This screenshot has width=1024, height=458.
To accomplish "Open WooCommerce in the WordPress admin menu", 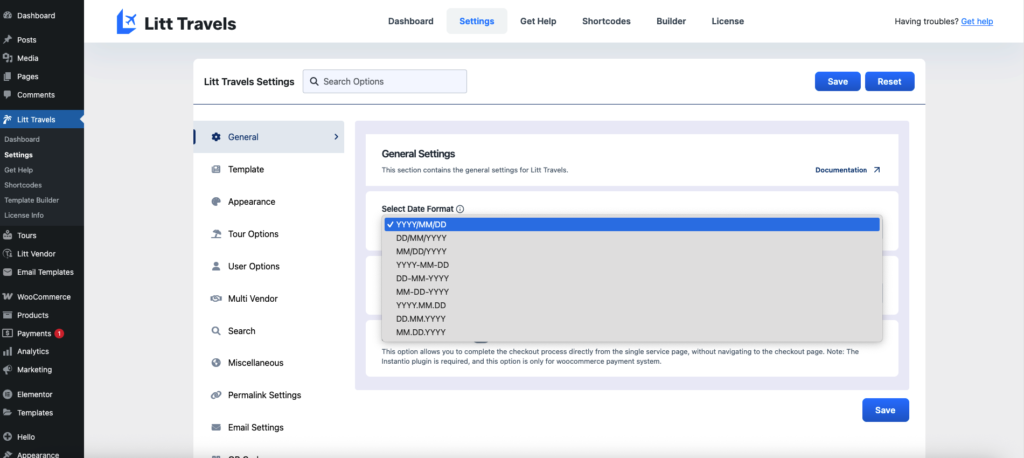I will click(x=45, y=297).
